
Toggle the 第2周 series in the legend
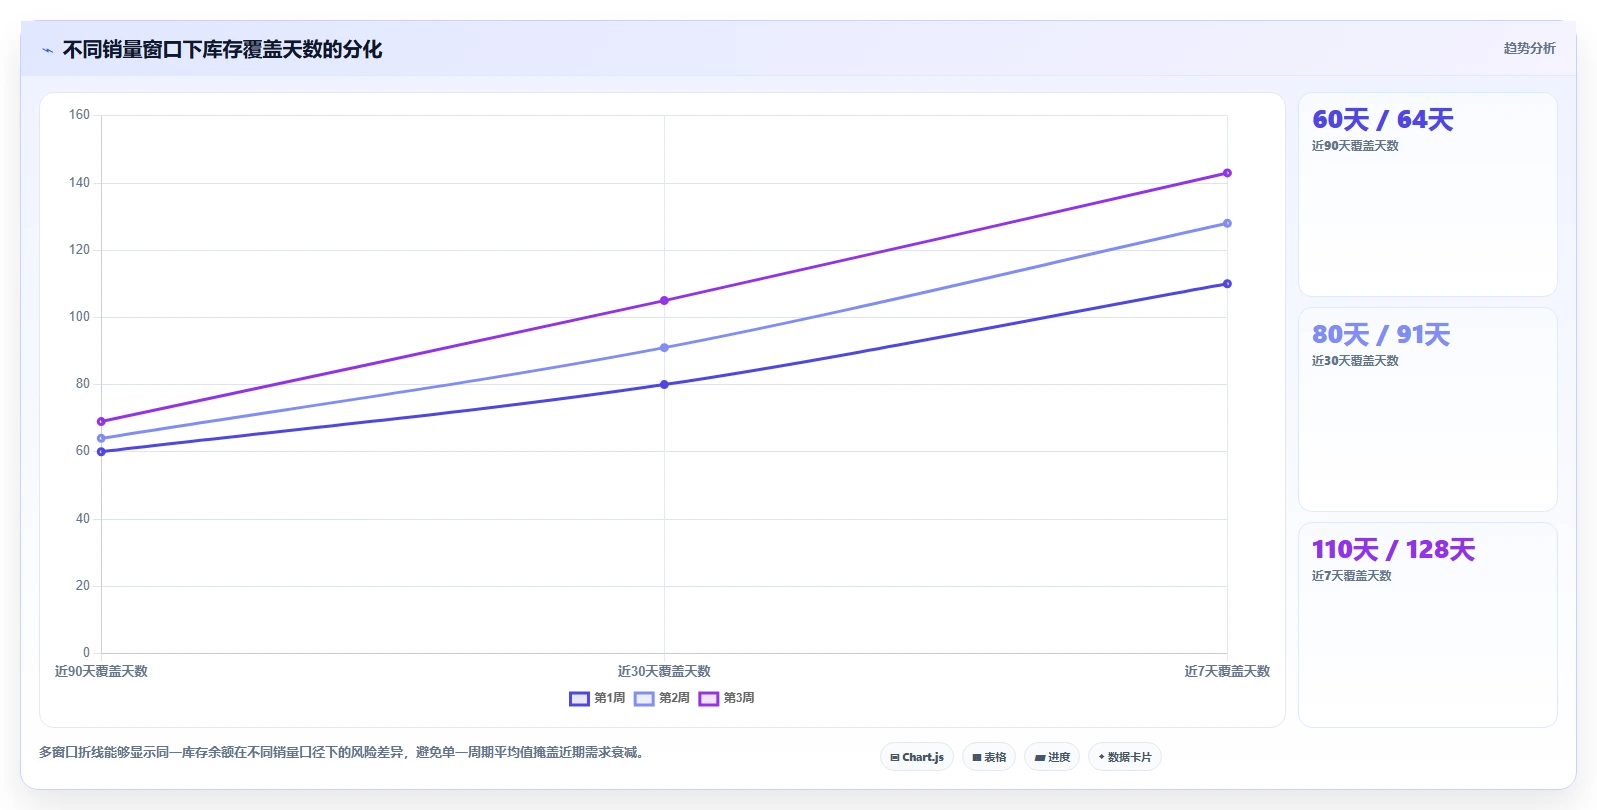tap(662, 698)
